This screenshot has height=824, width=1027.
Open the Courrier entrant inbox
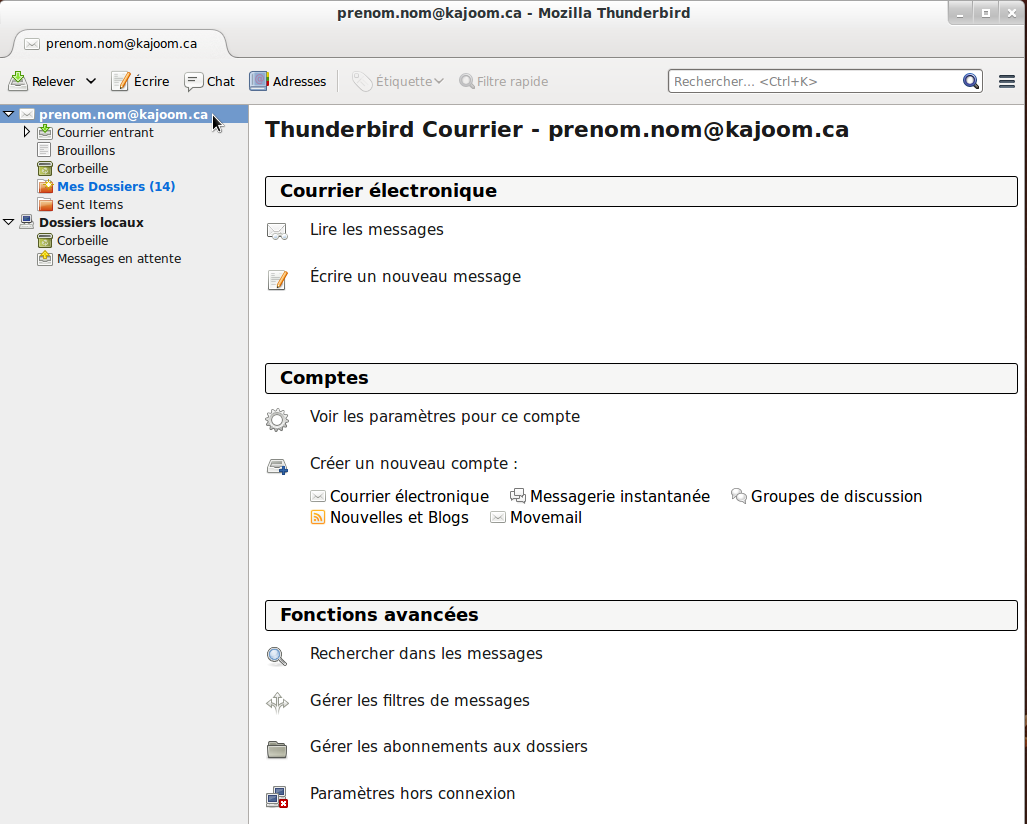click(105, 132)
